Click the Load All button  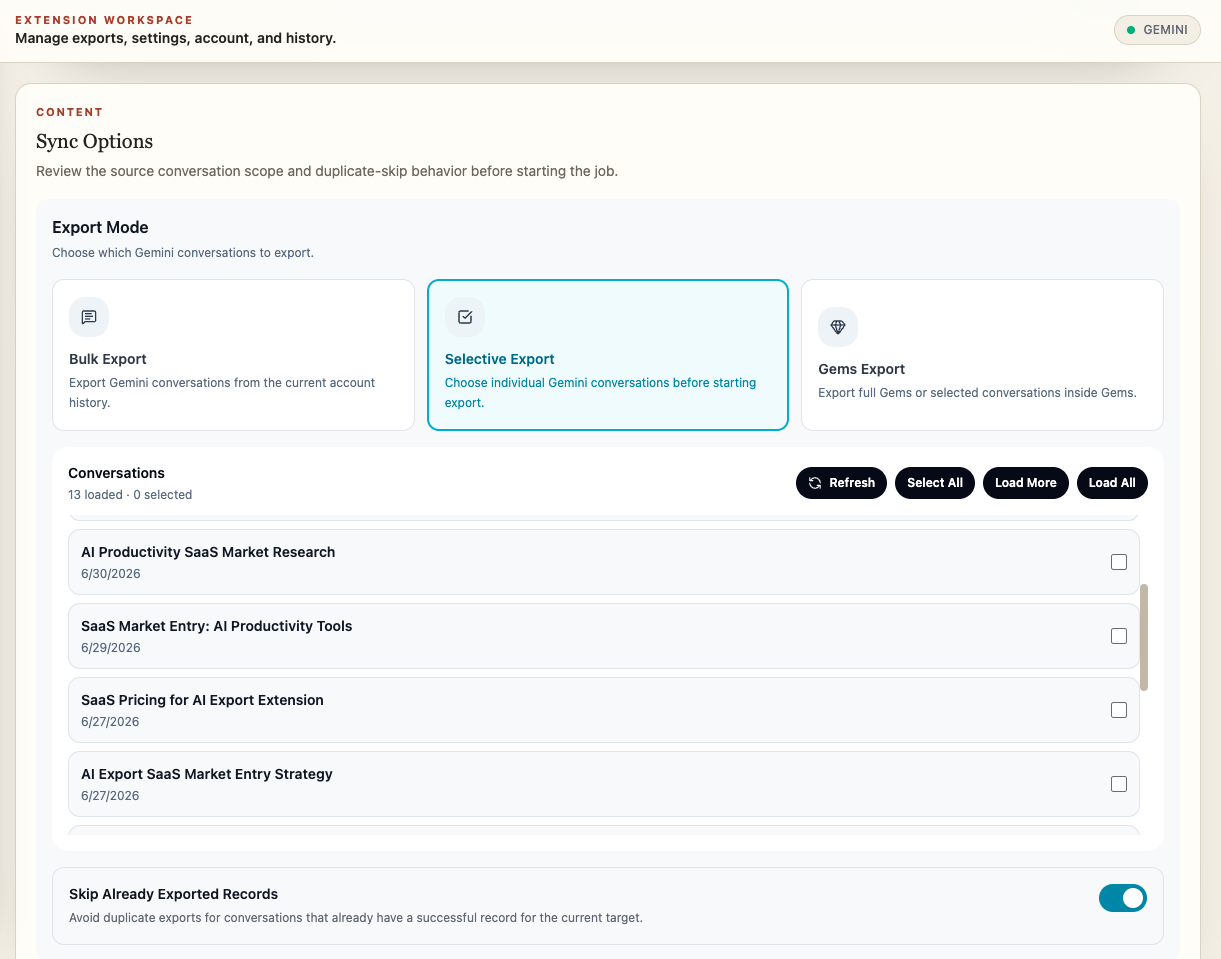(x=1112, y=483)
